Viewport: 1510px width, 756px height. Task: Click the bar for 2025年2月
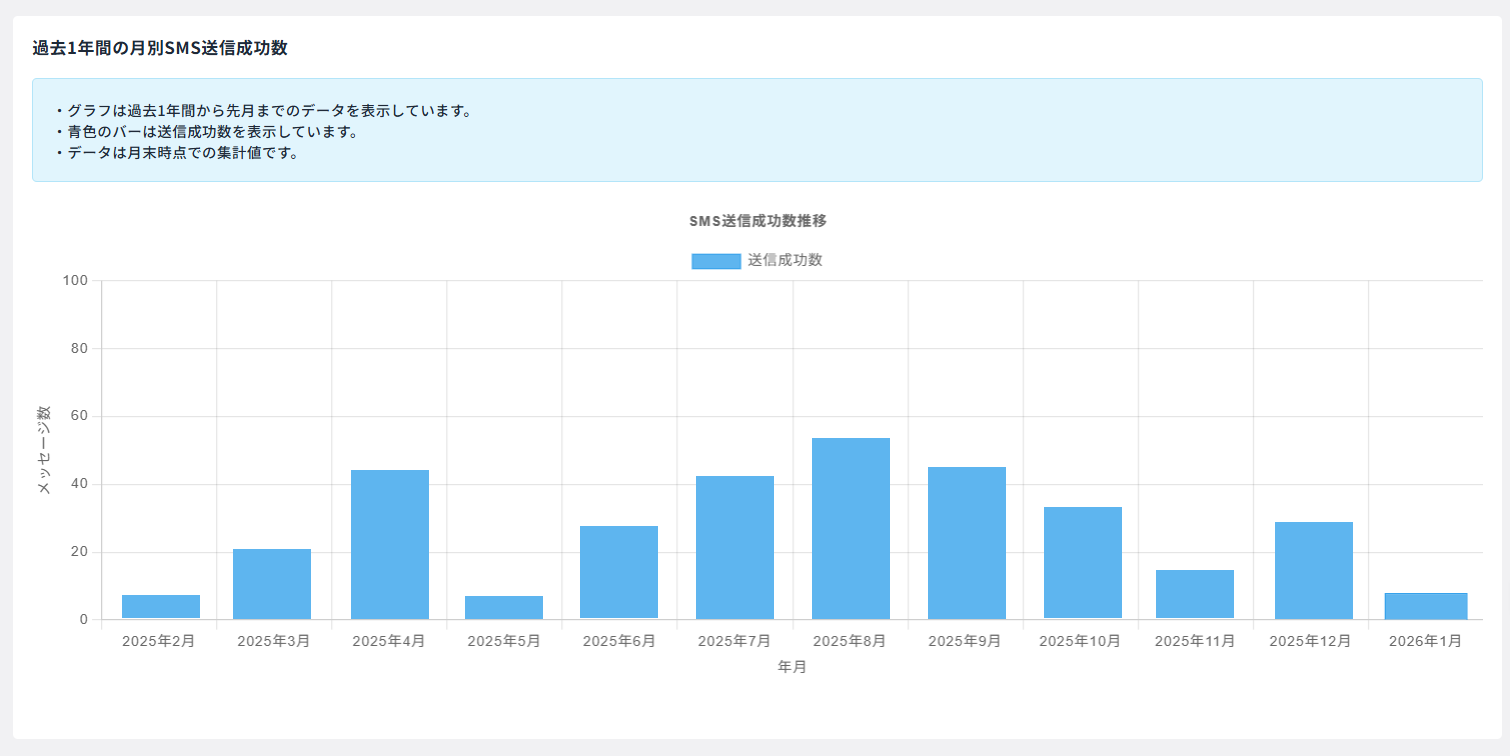coord(161,607)
